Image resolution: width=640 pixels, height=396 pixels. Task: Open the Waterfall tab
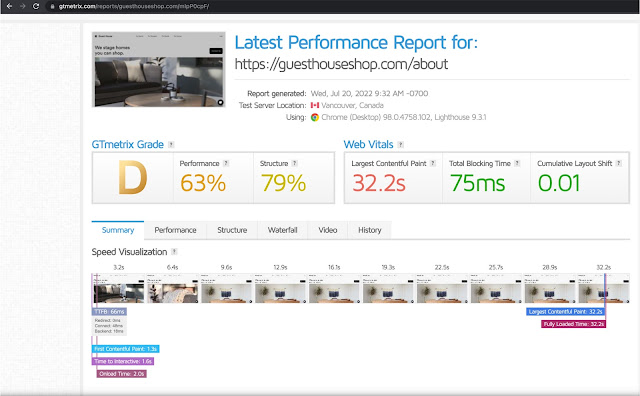pyautogui.click(x=282, y=230)
